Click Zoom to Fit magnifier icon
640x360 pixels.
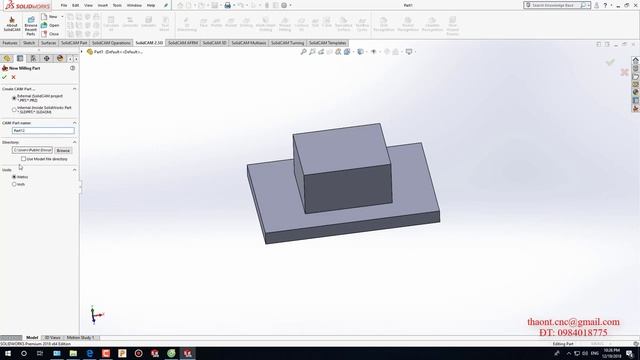tap(303, 52)
